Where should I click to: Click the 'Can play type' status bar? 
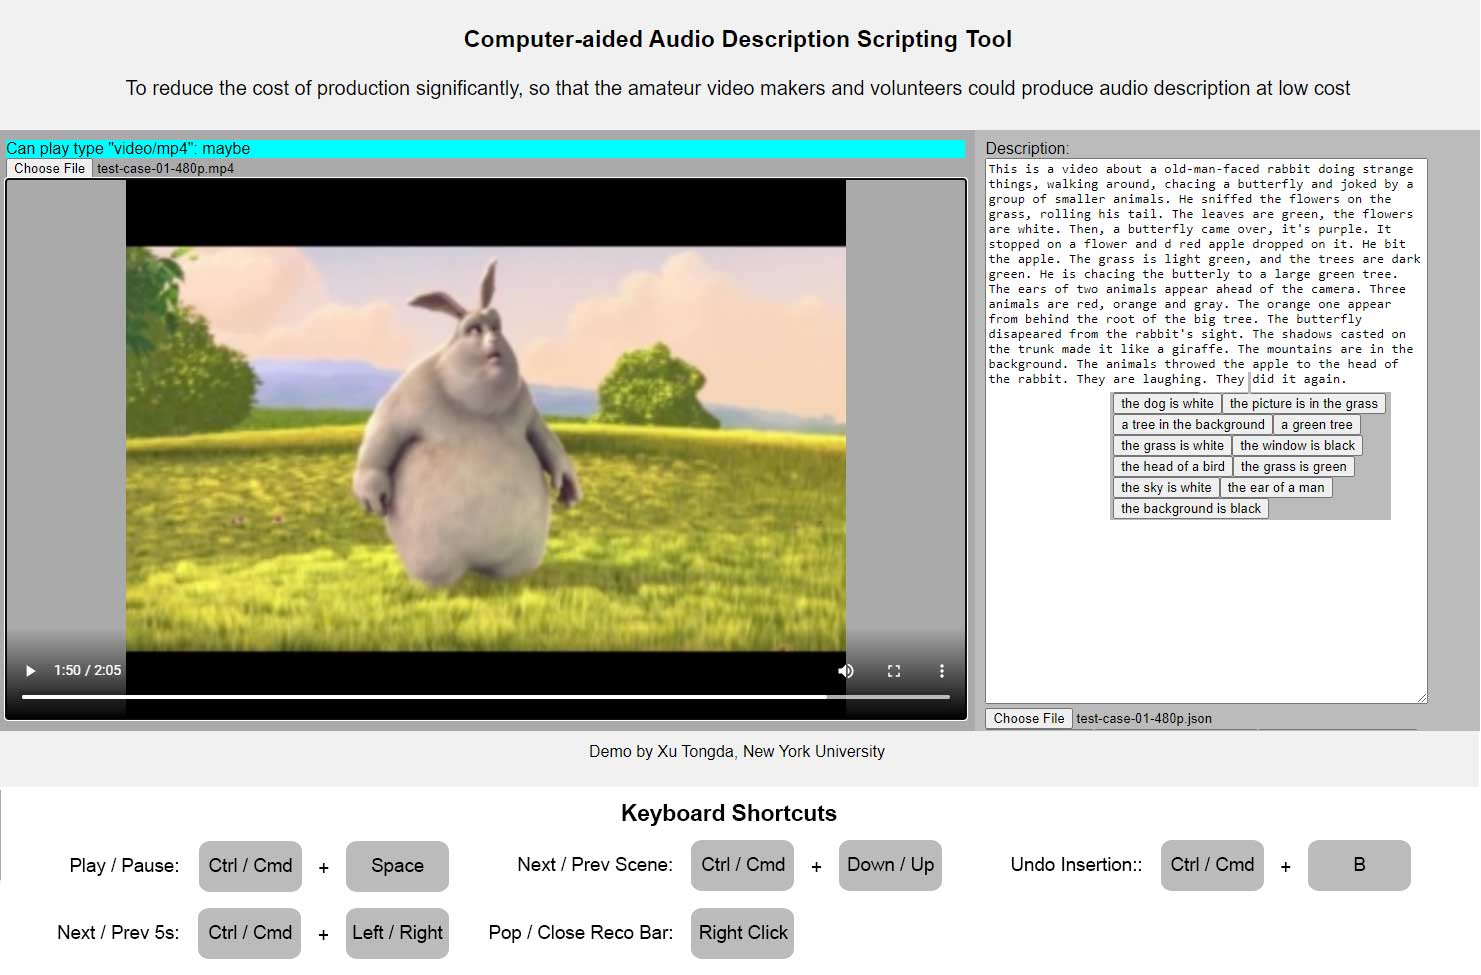coord(486,149)
